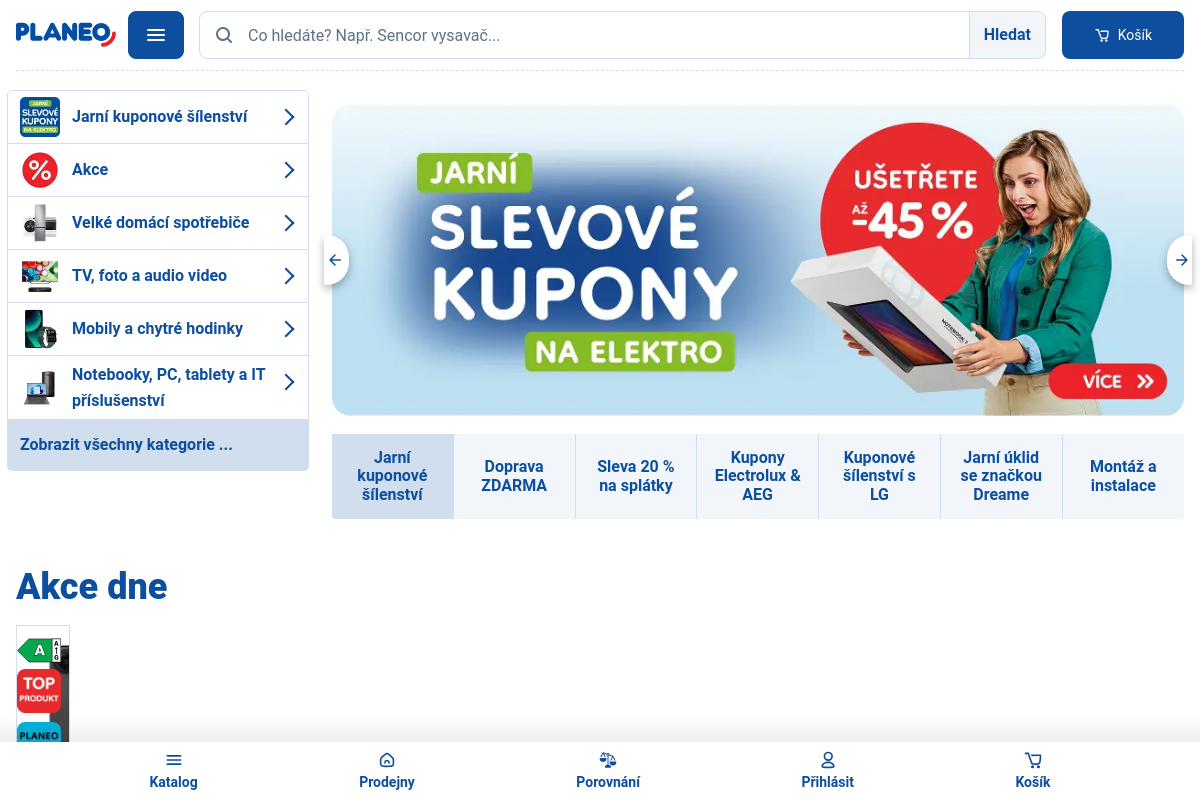
Task: Go to next banner slide arrow
Action: (x=1181, y=260)
